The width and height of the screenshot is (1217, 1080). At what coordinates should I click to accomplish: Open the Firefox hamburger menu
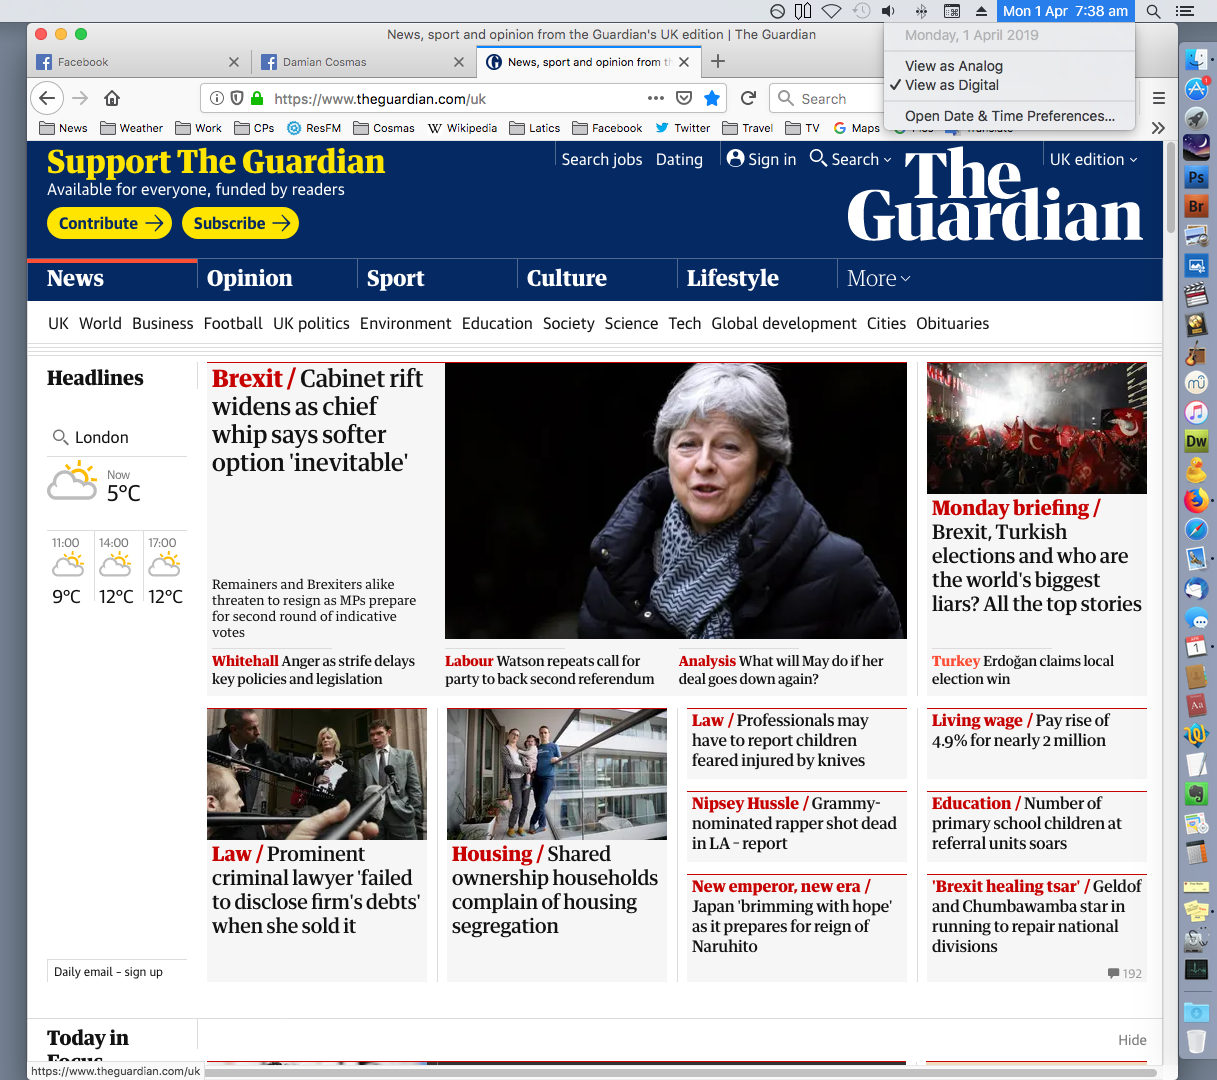[1159, 98]
